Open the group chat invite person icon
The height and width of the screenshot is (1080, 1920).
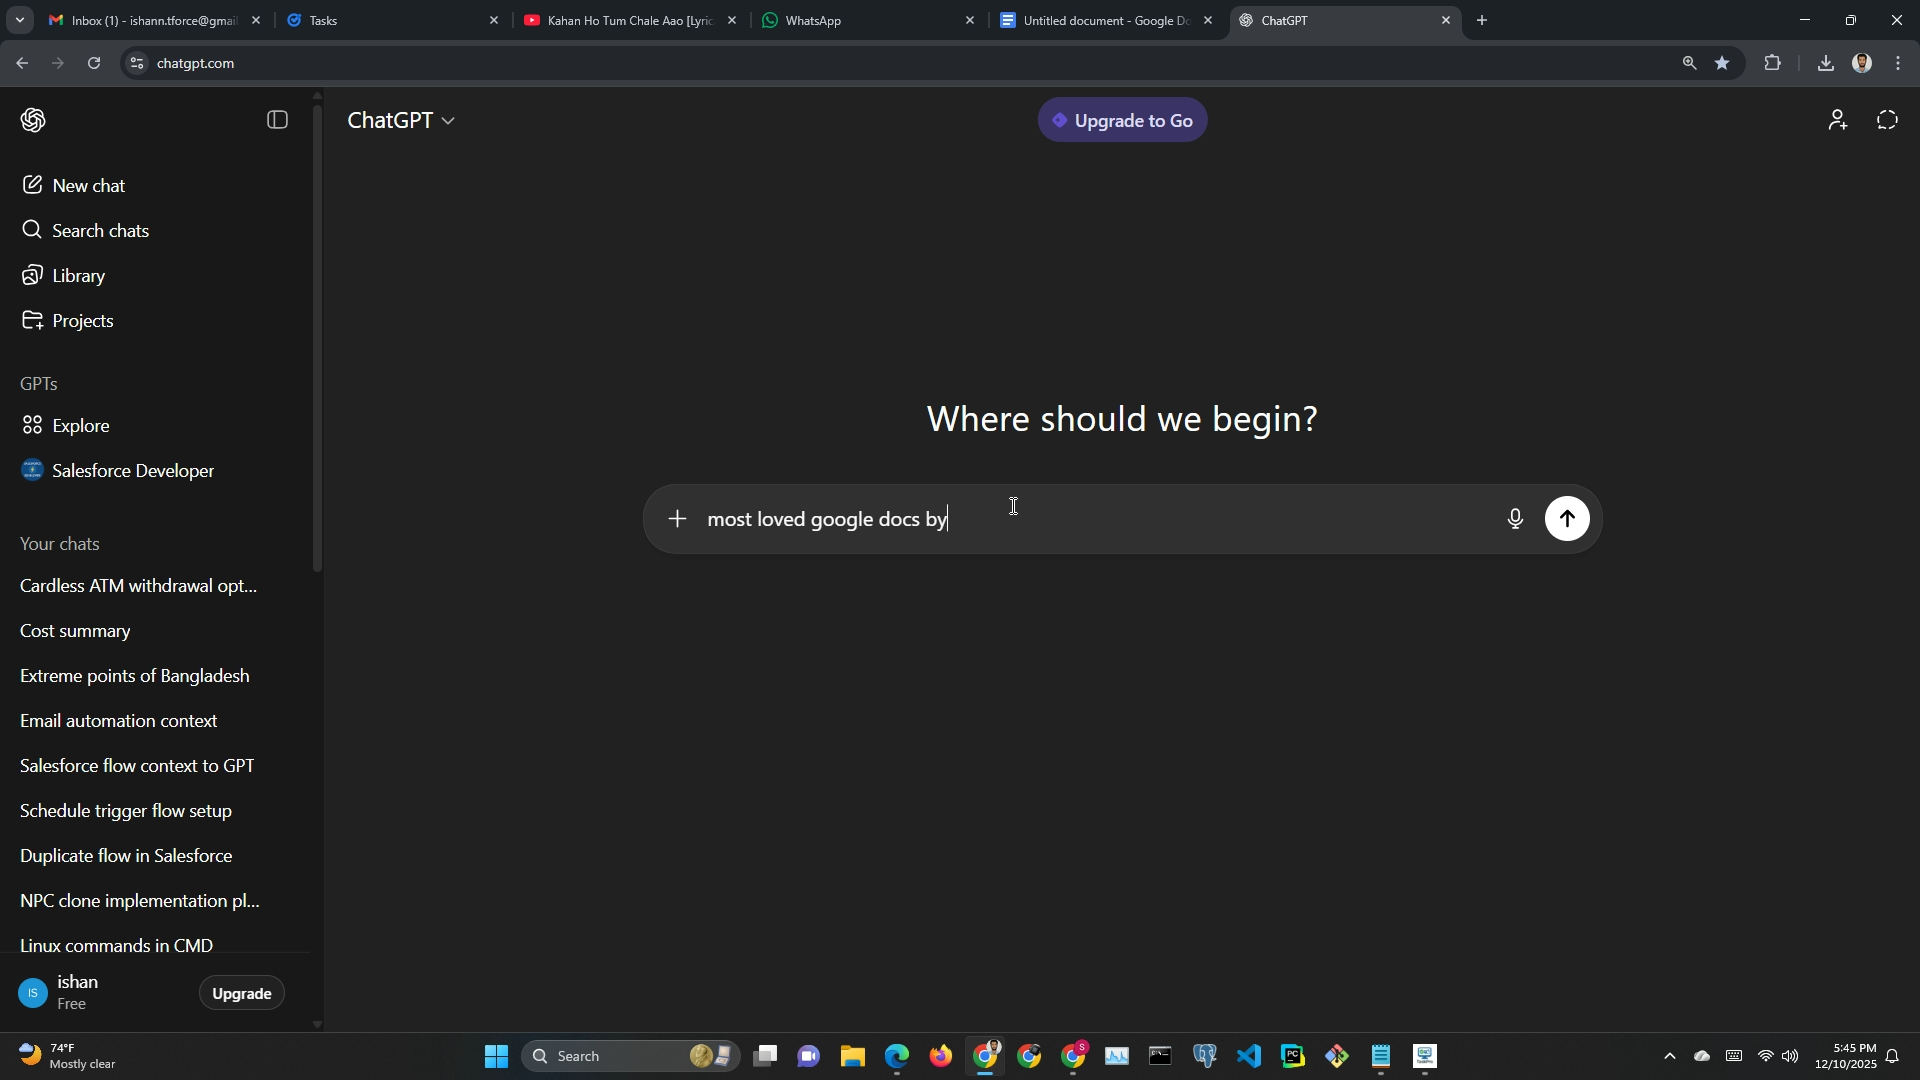[1838, 120]
